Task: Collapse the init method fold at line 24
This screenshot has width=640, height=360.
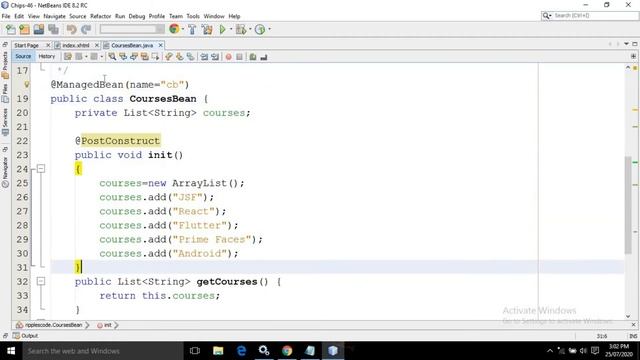Action: click(41, 169)
